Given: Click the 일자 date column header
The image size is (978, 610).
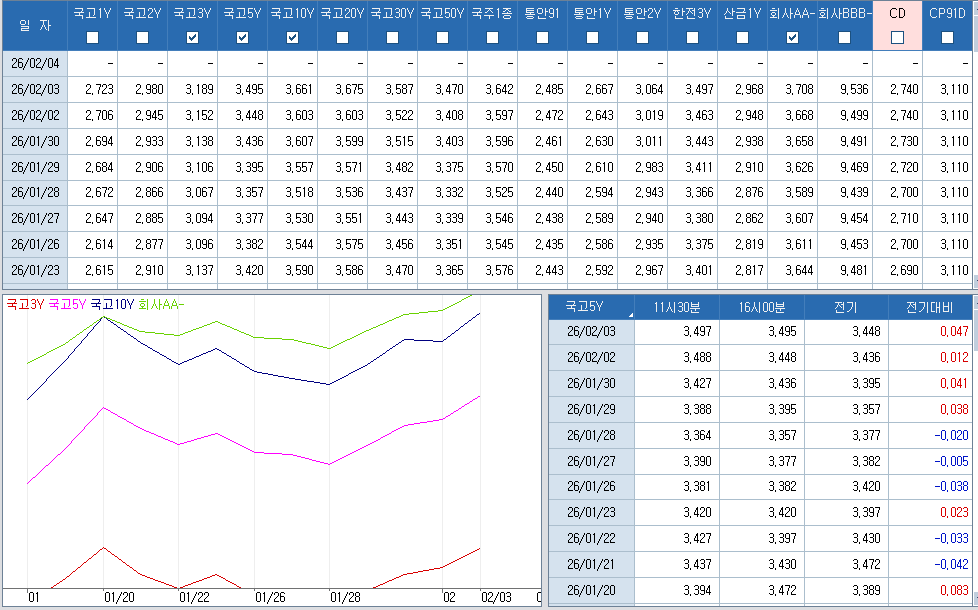Looking at the screenshot, I should (x=33, y=25).
